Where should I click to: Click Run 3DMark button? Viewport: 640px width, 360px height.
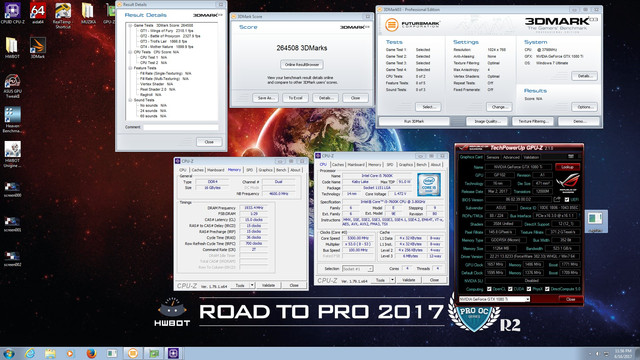point(414,121)
